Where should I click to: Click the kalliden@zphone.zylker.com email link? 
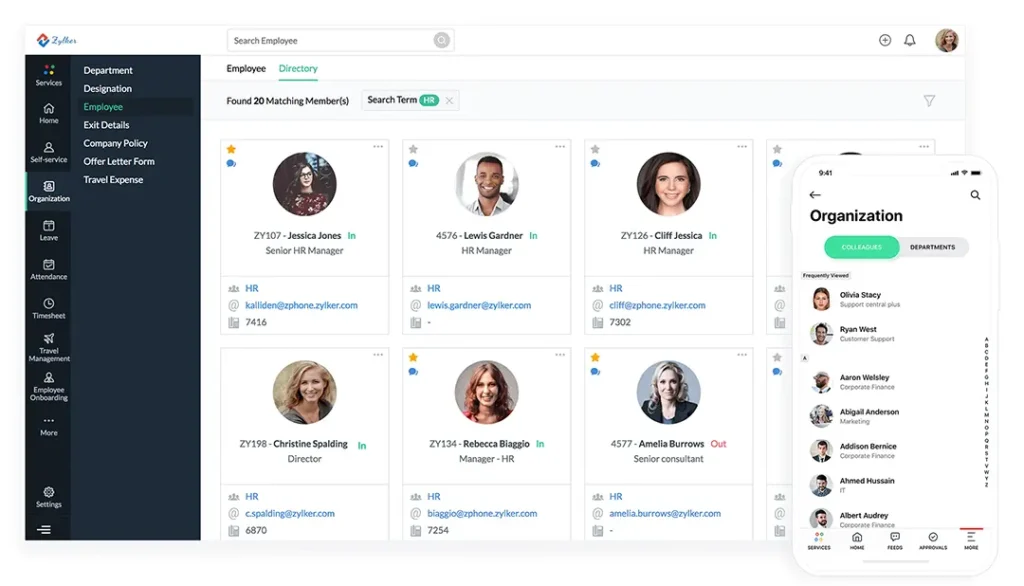301,305
